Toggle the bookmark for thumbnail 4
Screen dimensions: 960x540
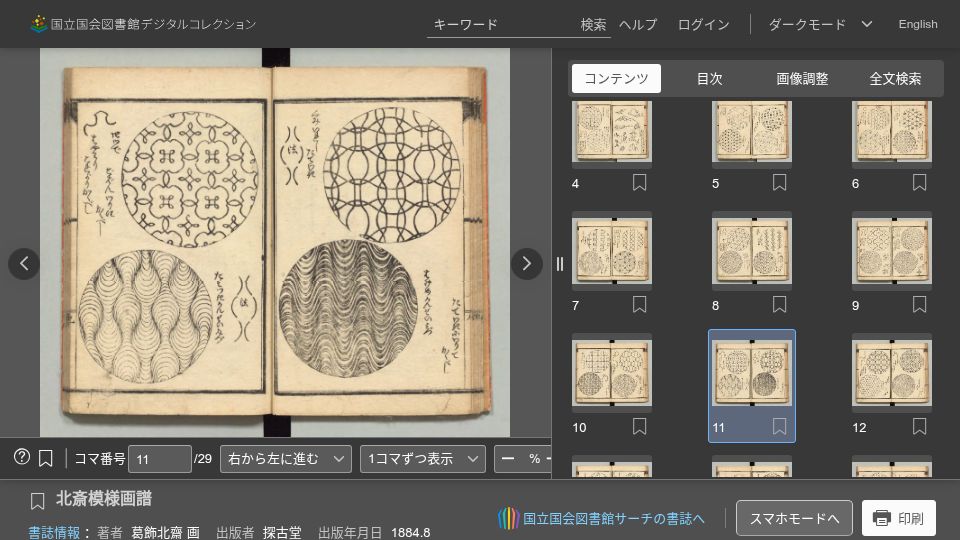[639, 182]
